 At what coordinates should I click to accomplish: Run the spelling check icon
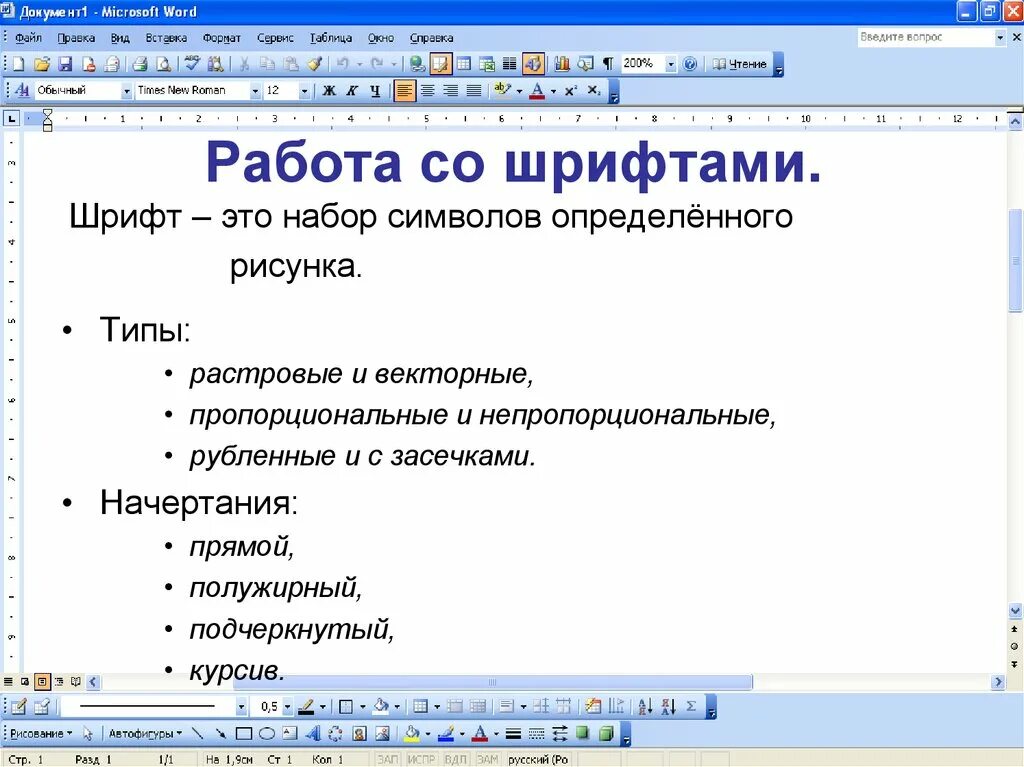pyautogui.click(x=192, y=64)
